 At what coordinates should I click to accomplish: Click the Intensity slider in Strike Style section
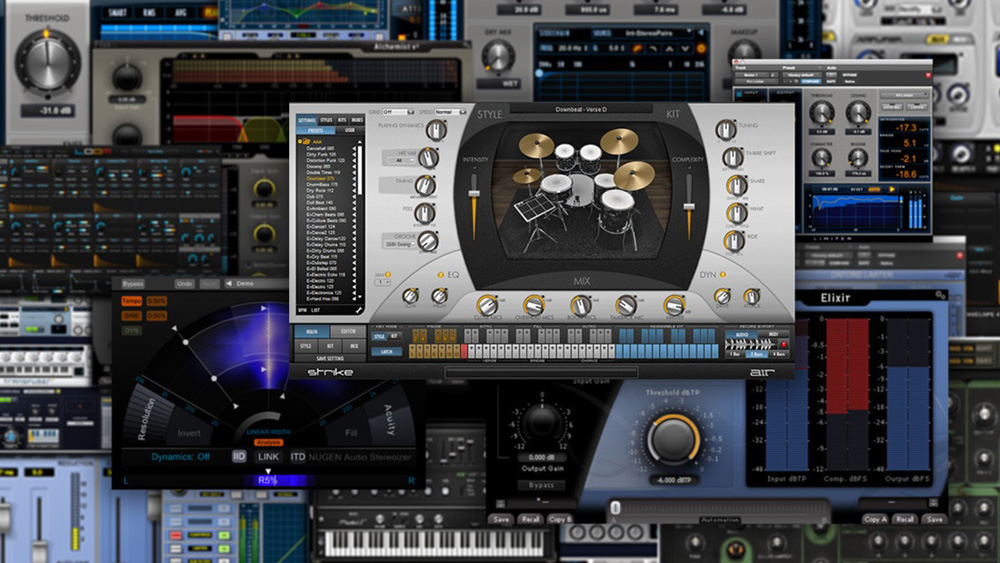[x=474, y=194]
